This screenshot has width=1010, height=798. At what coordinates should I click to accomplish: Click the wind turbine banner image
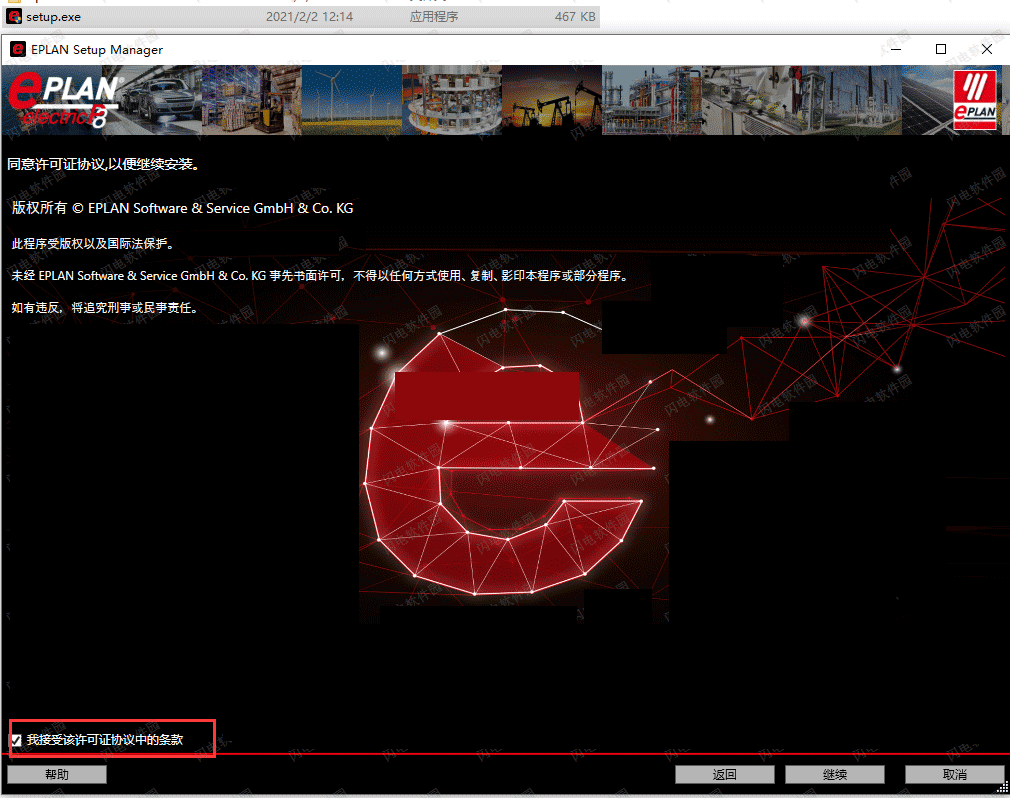(x=352, y=100)
